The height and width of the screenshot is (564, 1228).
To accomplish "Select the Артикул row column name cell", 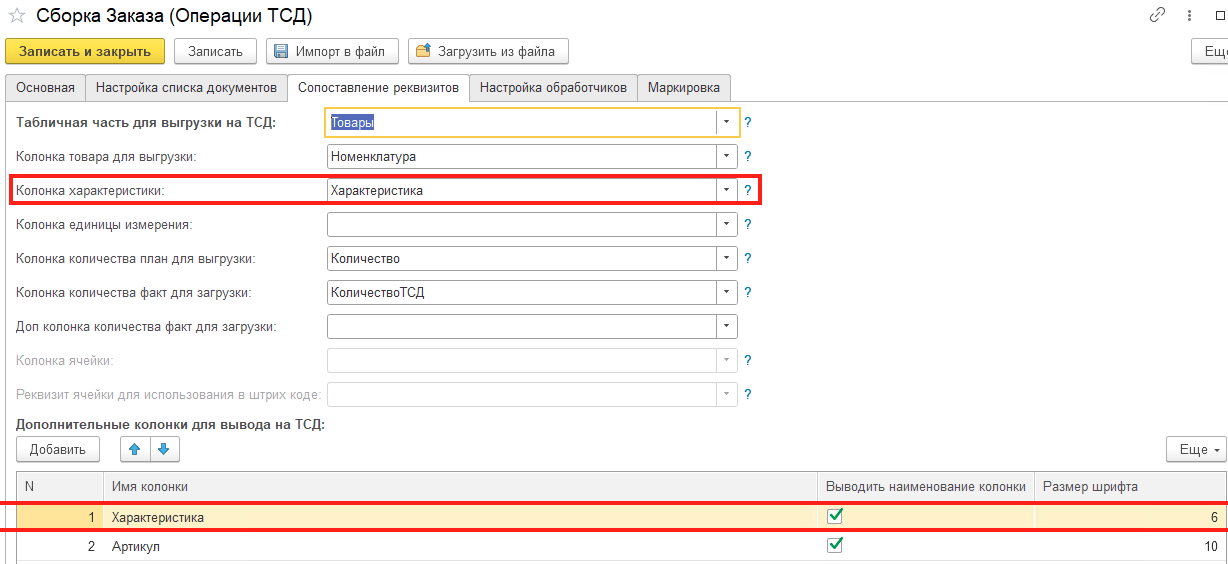I will (x=460, y=547).
